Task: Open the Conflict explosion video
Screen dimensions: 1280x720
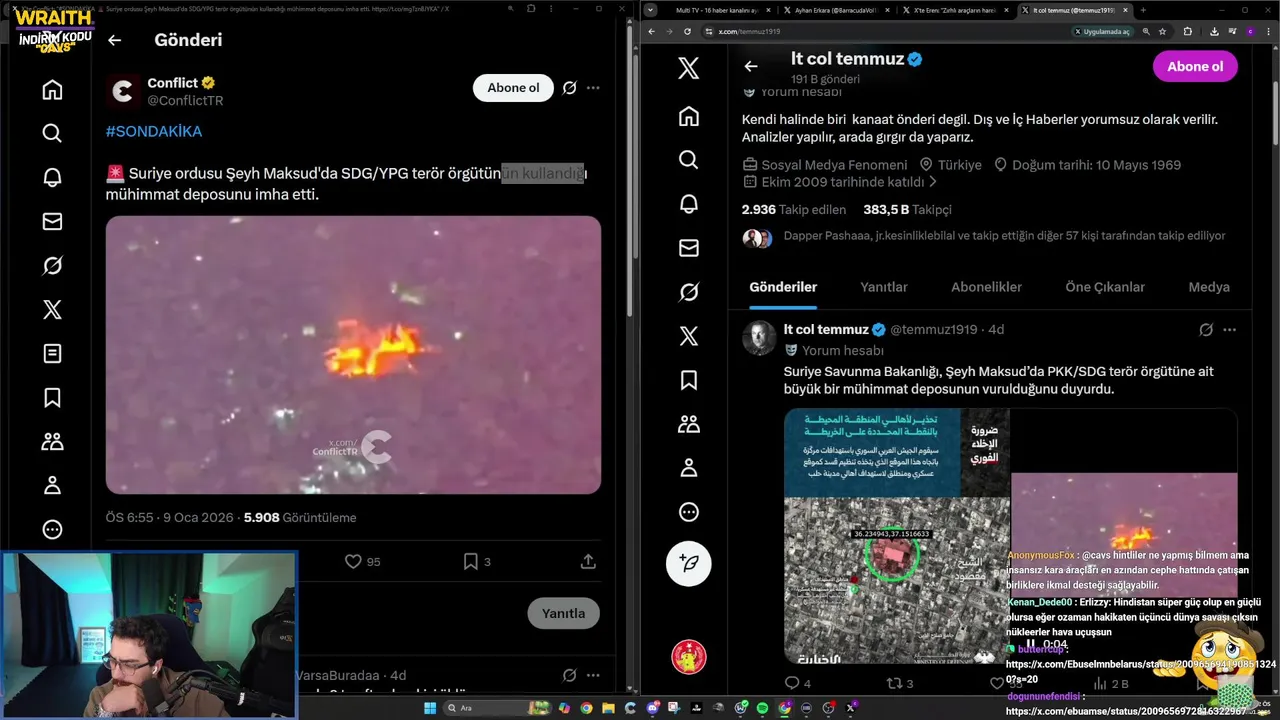Action: pyautogui.click(x=353, y=355)
